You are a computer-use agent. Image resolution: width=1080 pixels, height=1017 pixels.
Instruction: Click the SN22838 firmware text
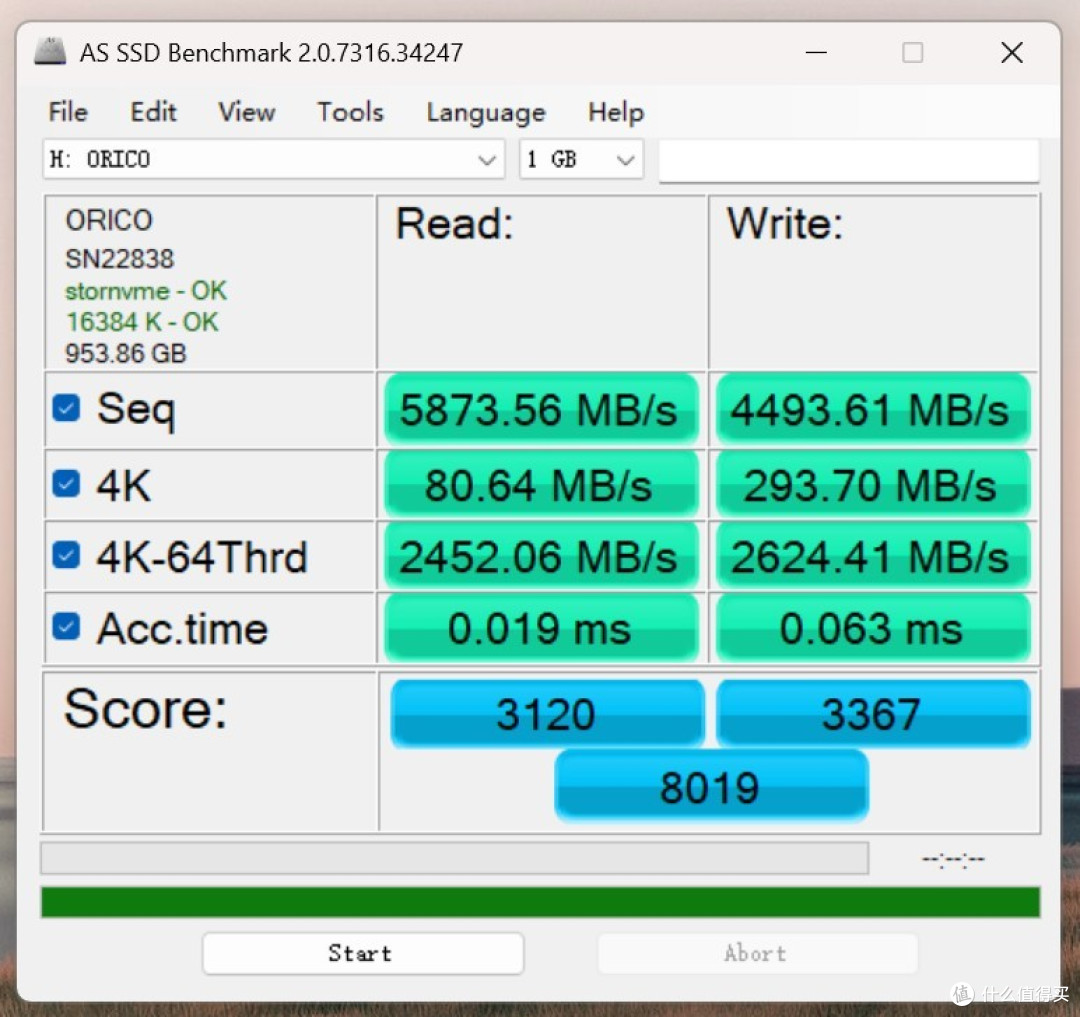[119, 259]
